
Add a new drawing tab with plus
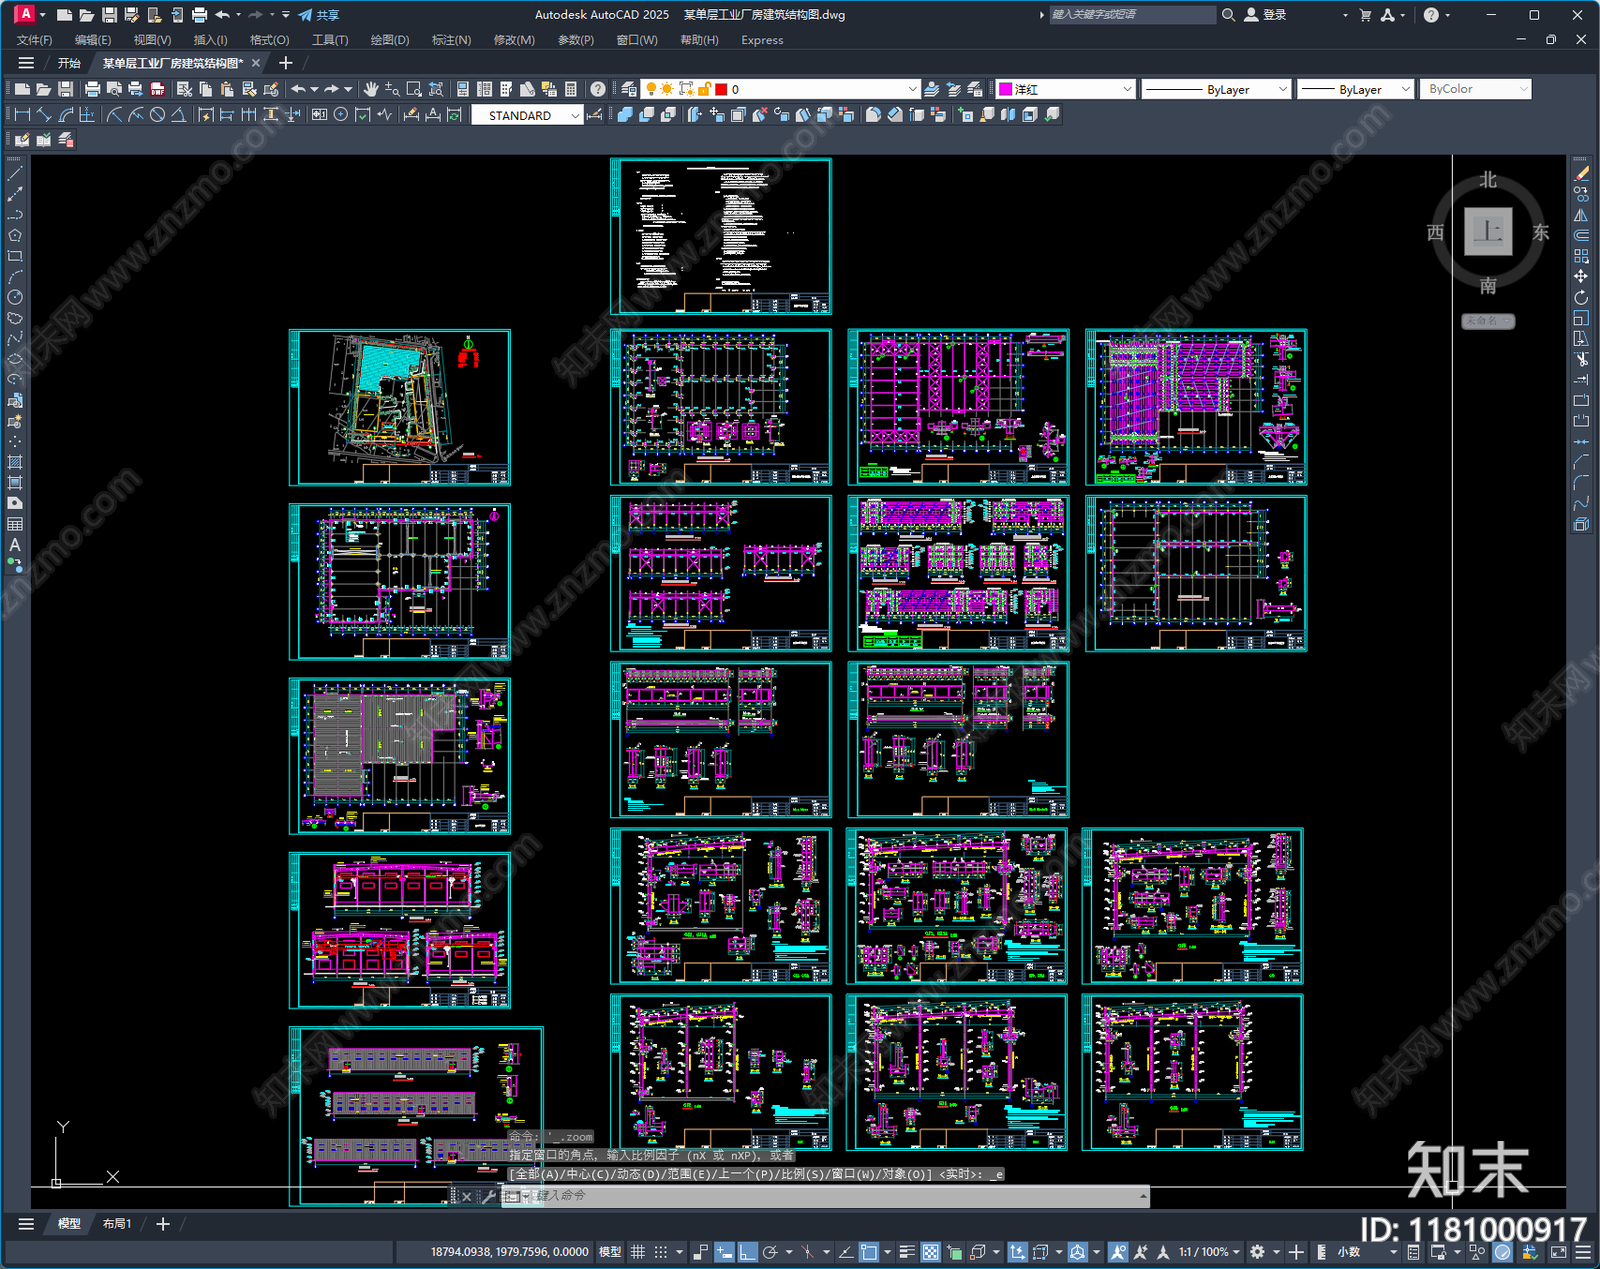point(285,63)
